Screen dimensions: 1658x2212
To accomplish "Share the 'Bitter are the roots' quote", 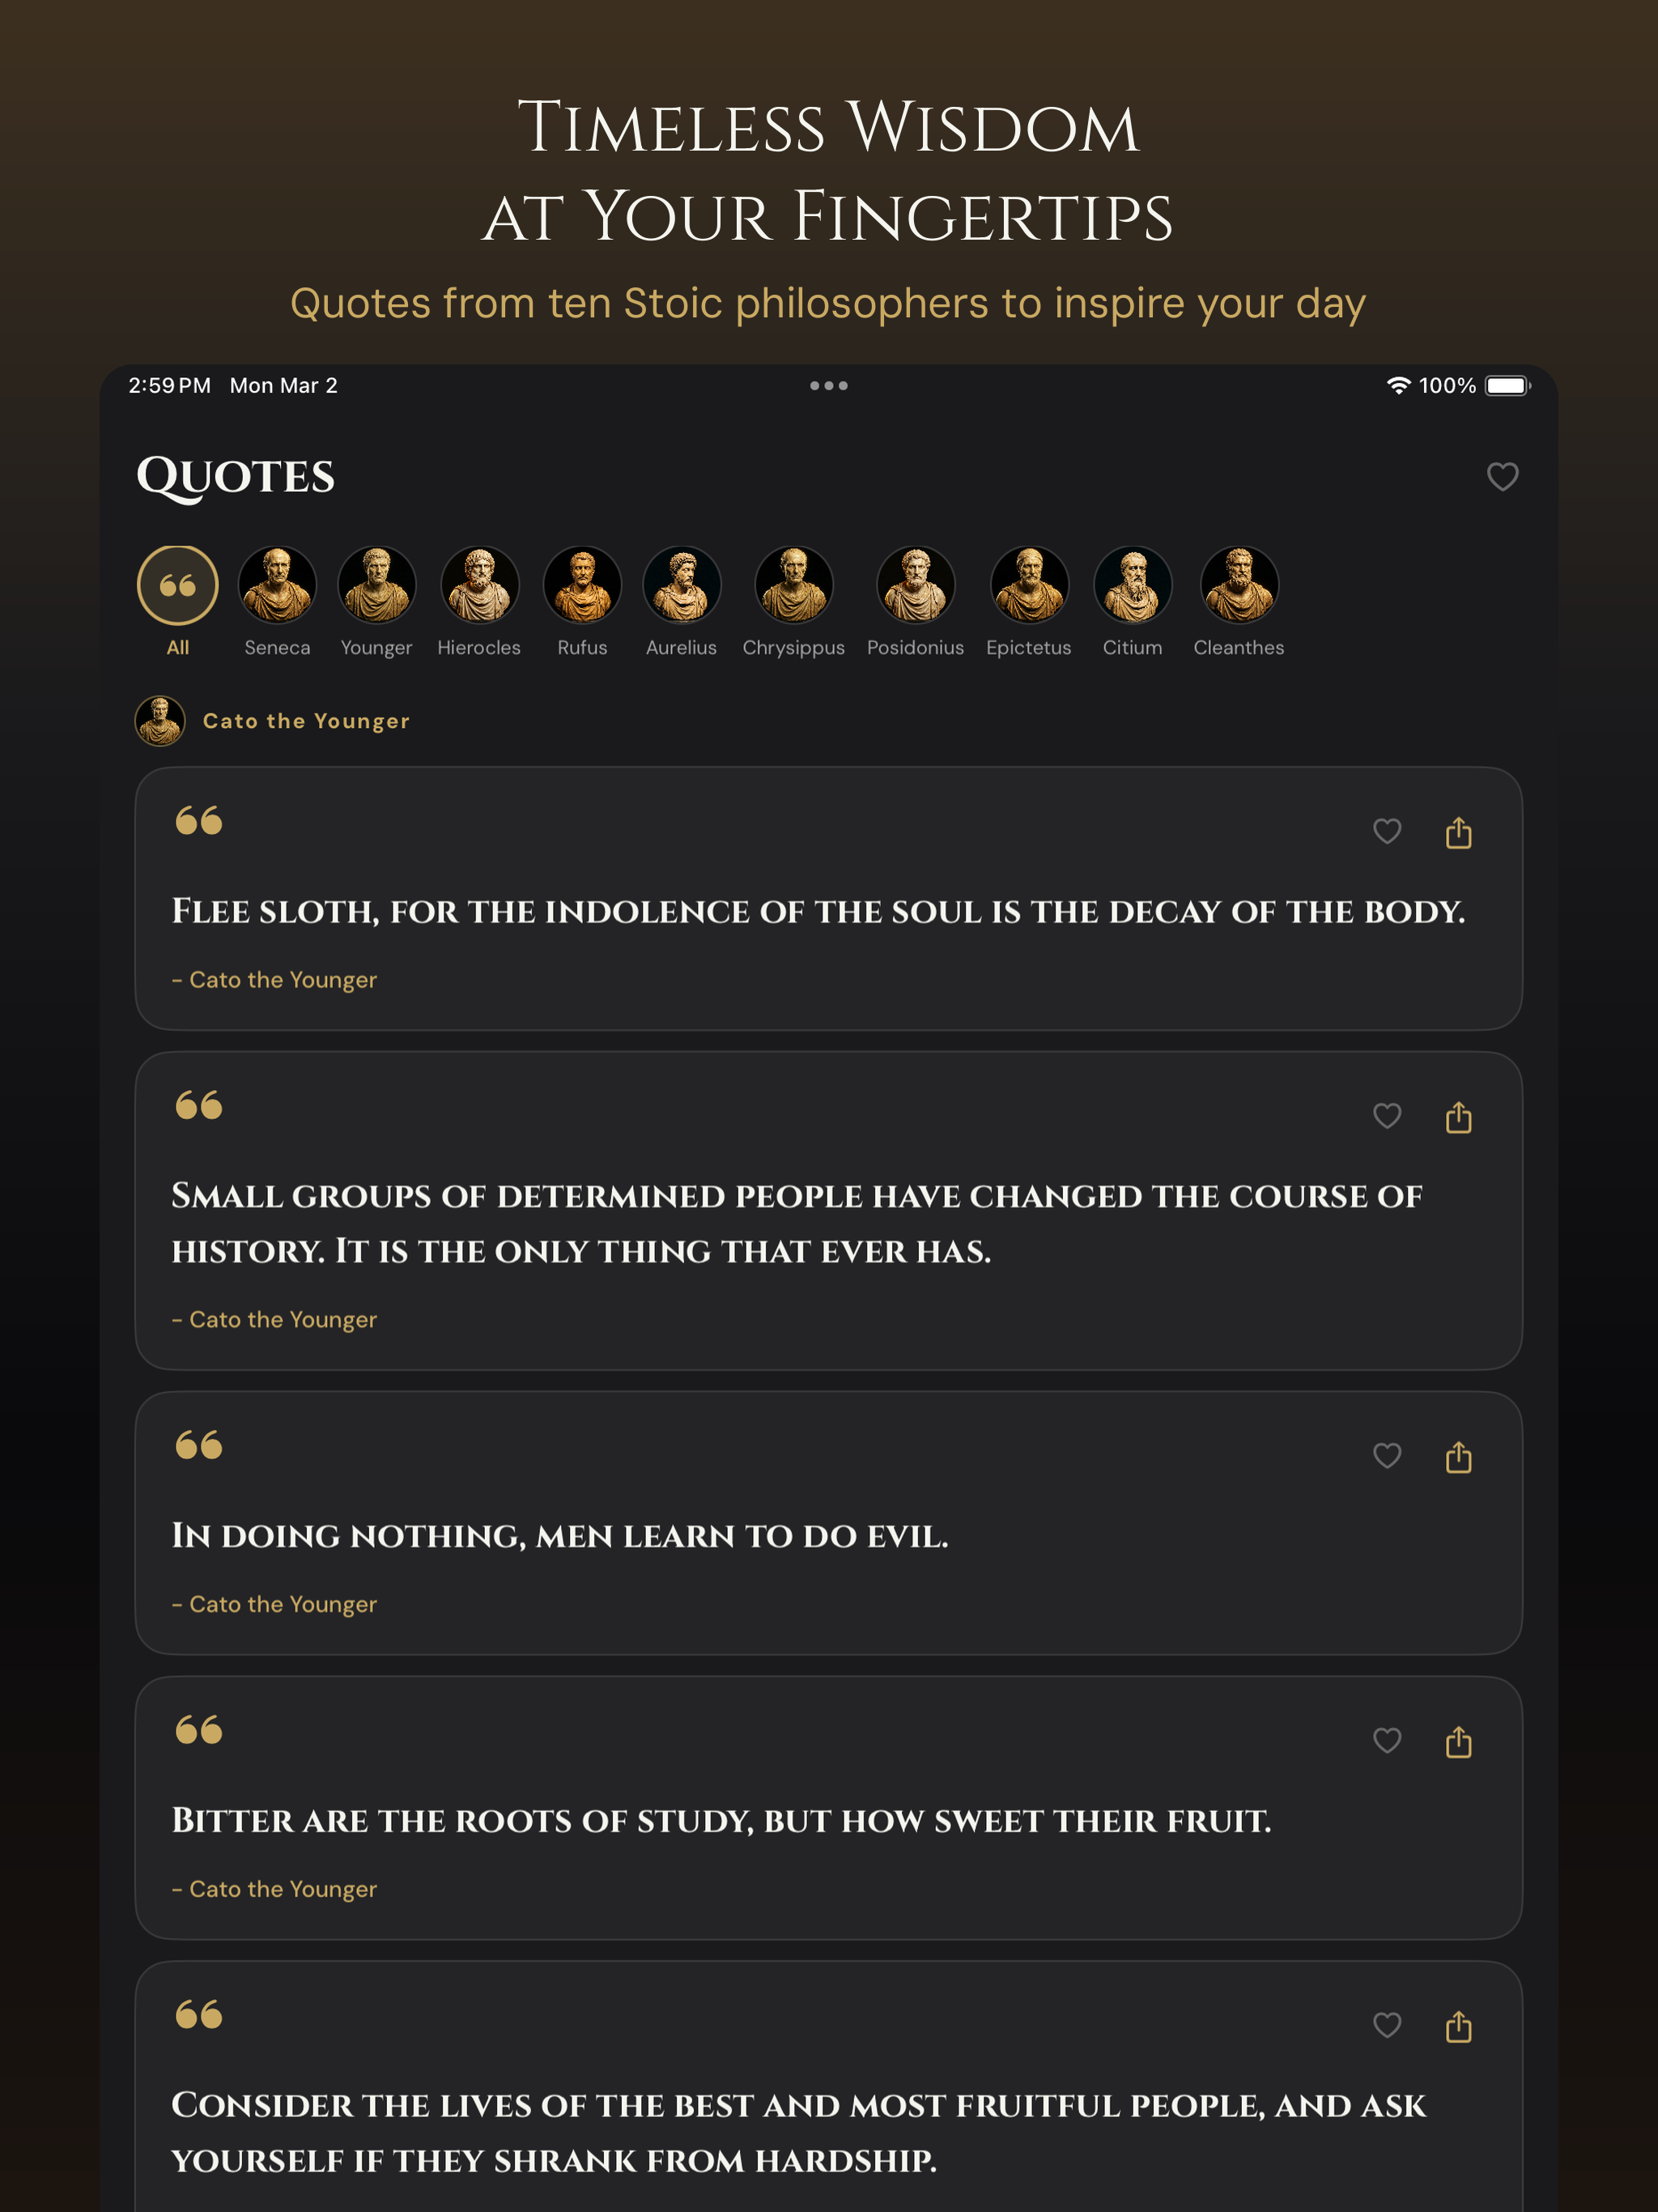I will click(1458, 1741).
